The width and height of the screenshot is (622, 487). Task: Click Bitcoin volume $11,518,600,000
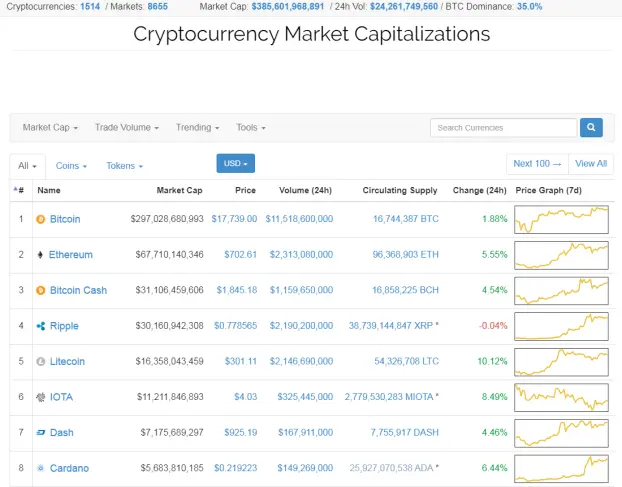(299, 219)
